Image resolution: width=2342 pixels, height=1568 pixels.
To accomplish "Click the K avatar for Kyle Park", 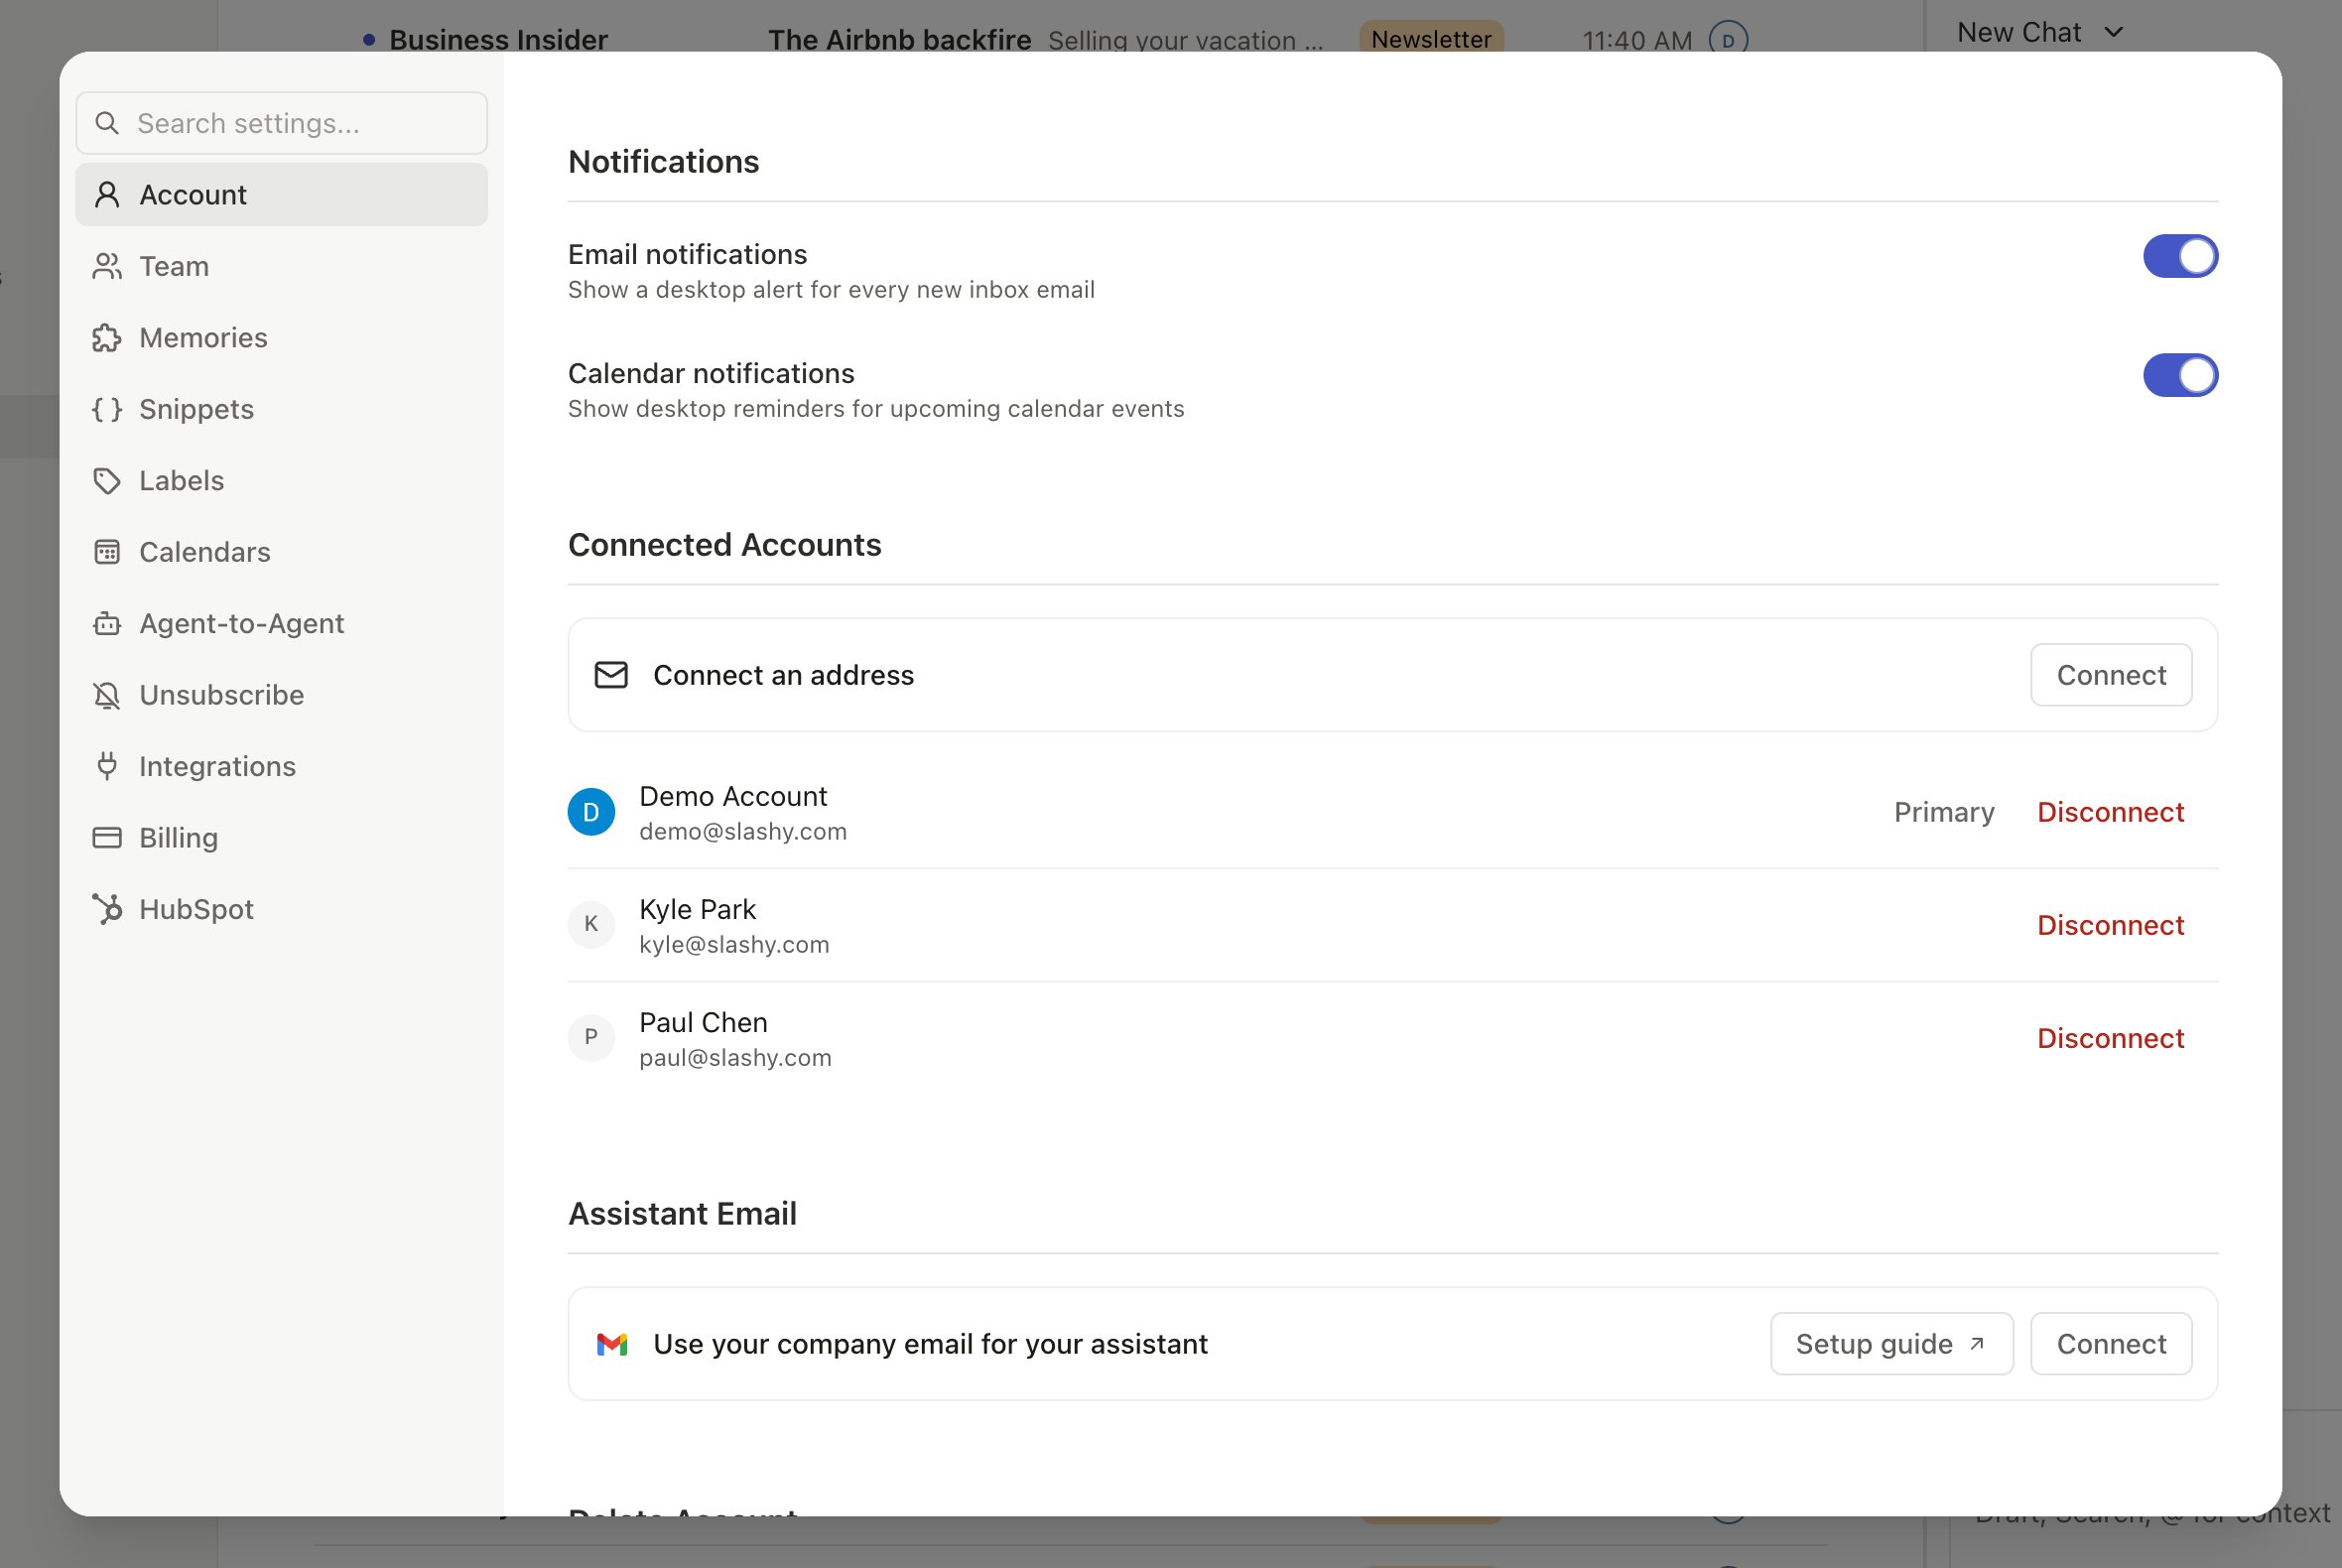I will [591, 924].
